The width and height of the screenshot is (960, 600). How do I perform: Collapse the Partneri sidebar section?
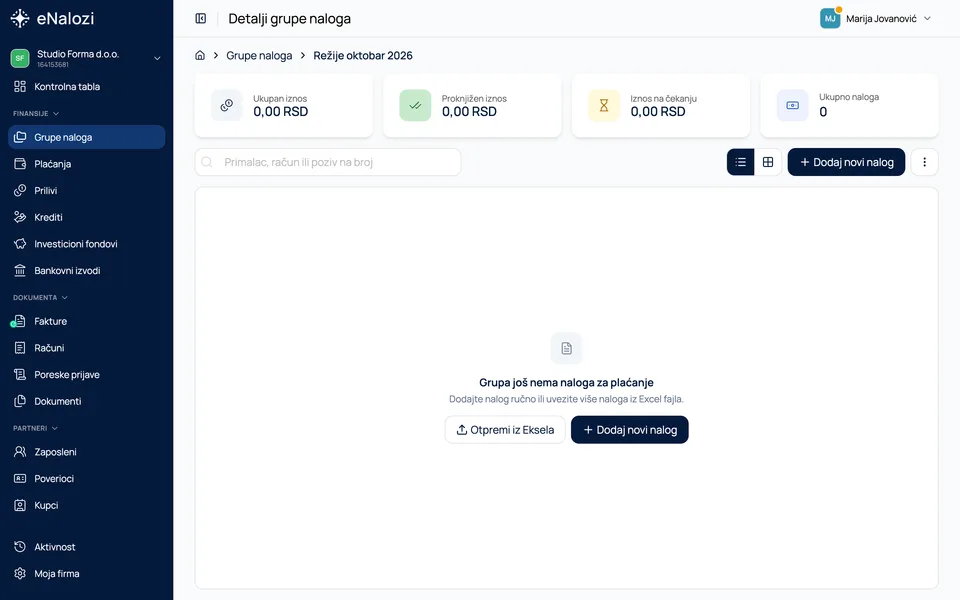click(x=36, y=428)
